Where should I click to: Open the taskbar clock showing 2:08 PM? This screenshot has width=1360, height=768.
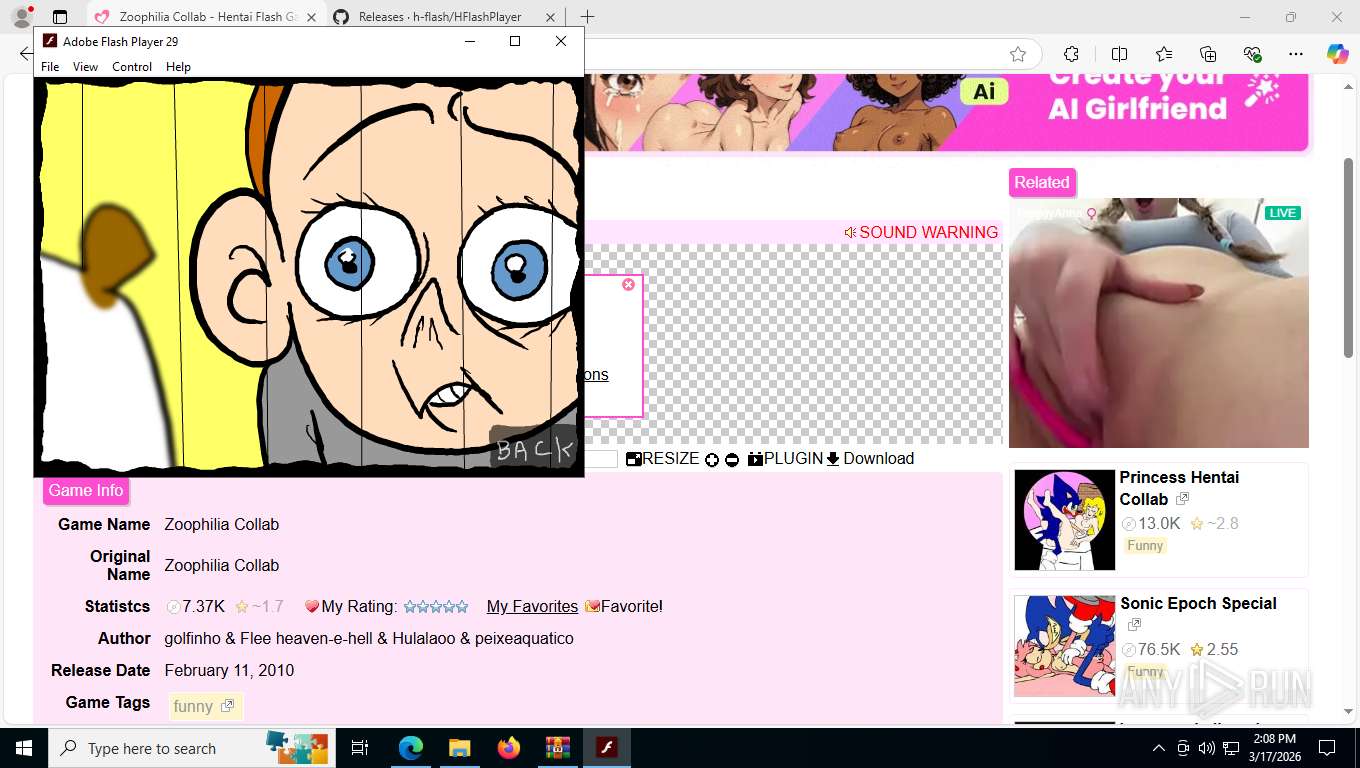point(1274,748)
